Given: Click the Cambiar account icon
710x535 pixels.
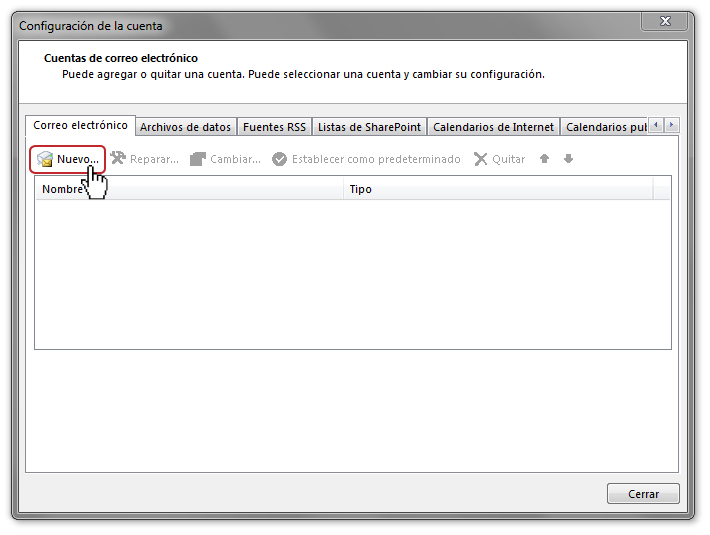Looking at the screenshot, I should [198, 159].
